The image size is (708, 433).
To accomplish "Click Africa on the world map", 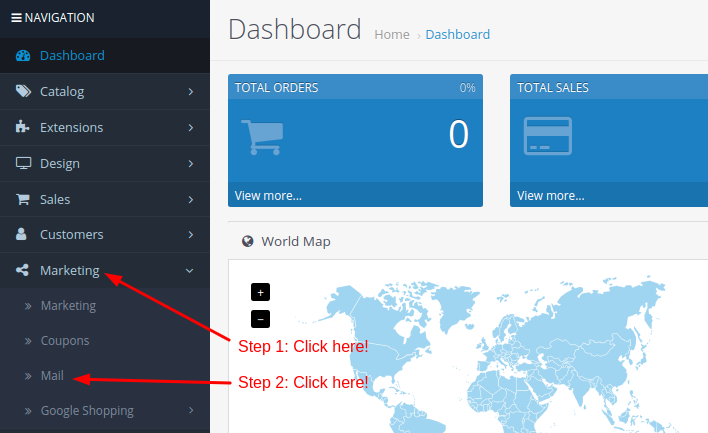I will click(x=510, y=402).
